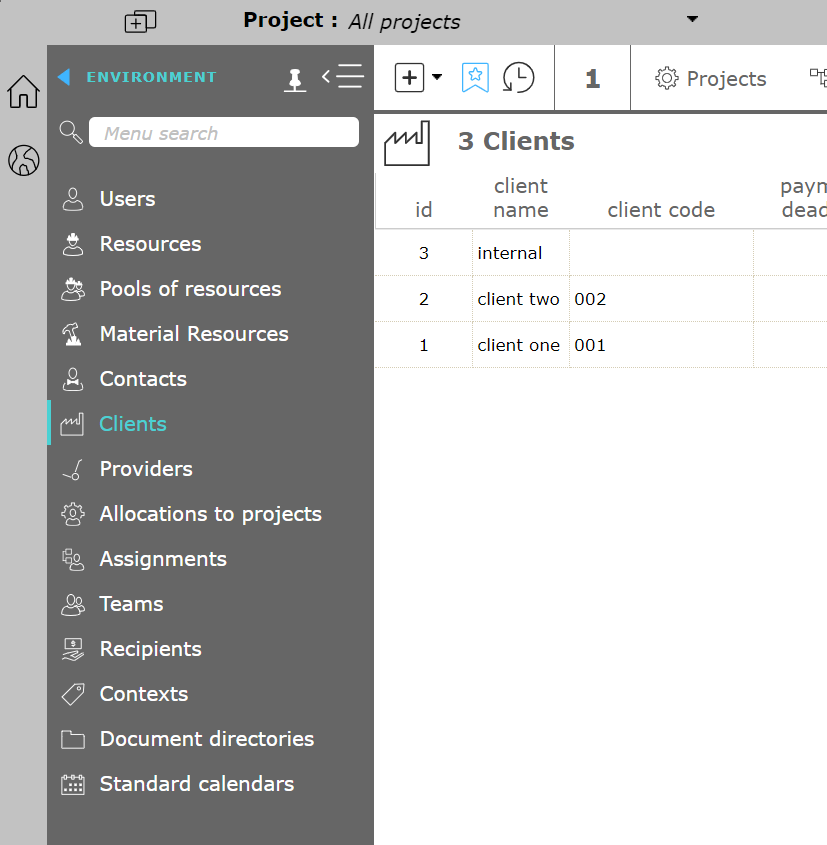The height and width of the screenshot is (845, 827).
Task: Open Users in the Environment menu
Action: (x=127, y=199)
